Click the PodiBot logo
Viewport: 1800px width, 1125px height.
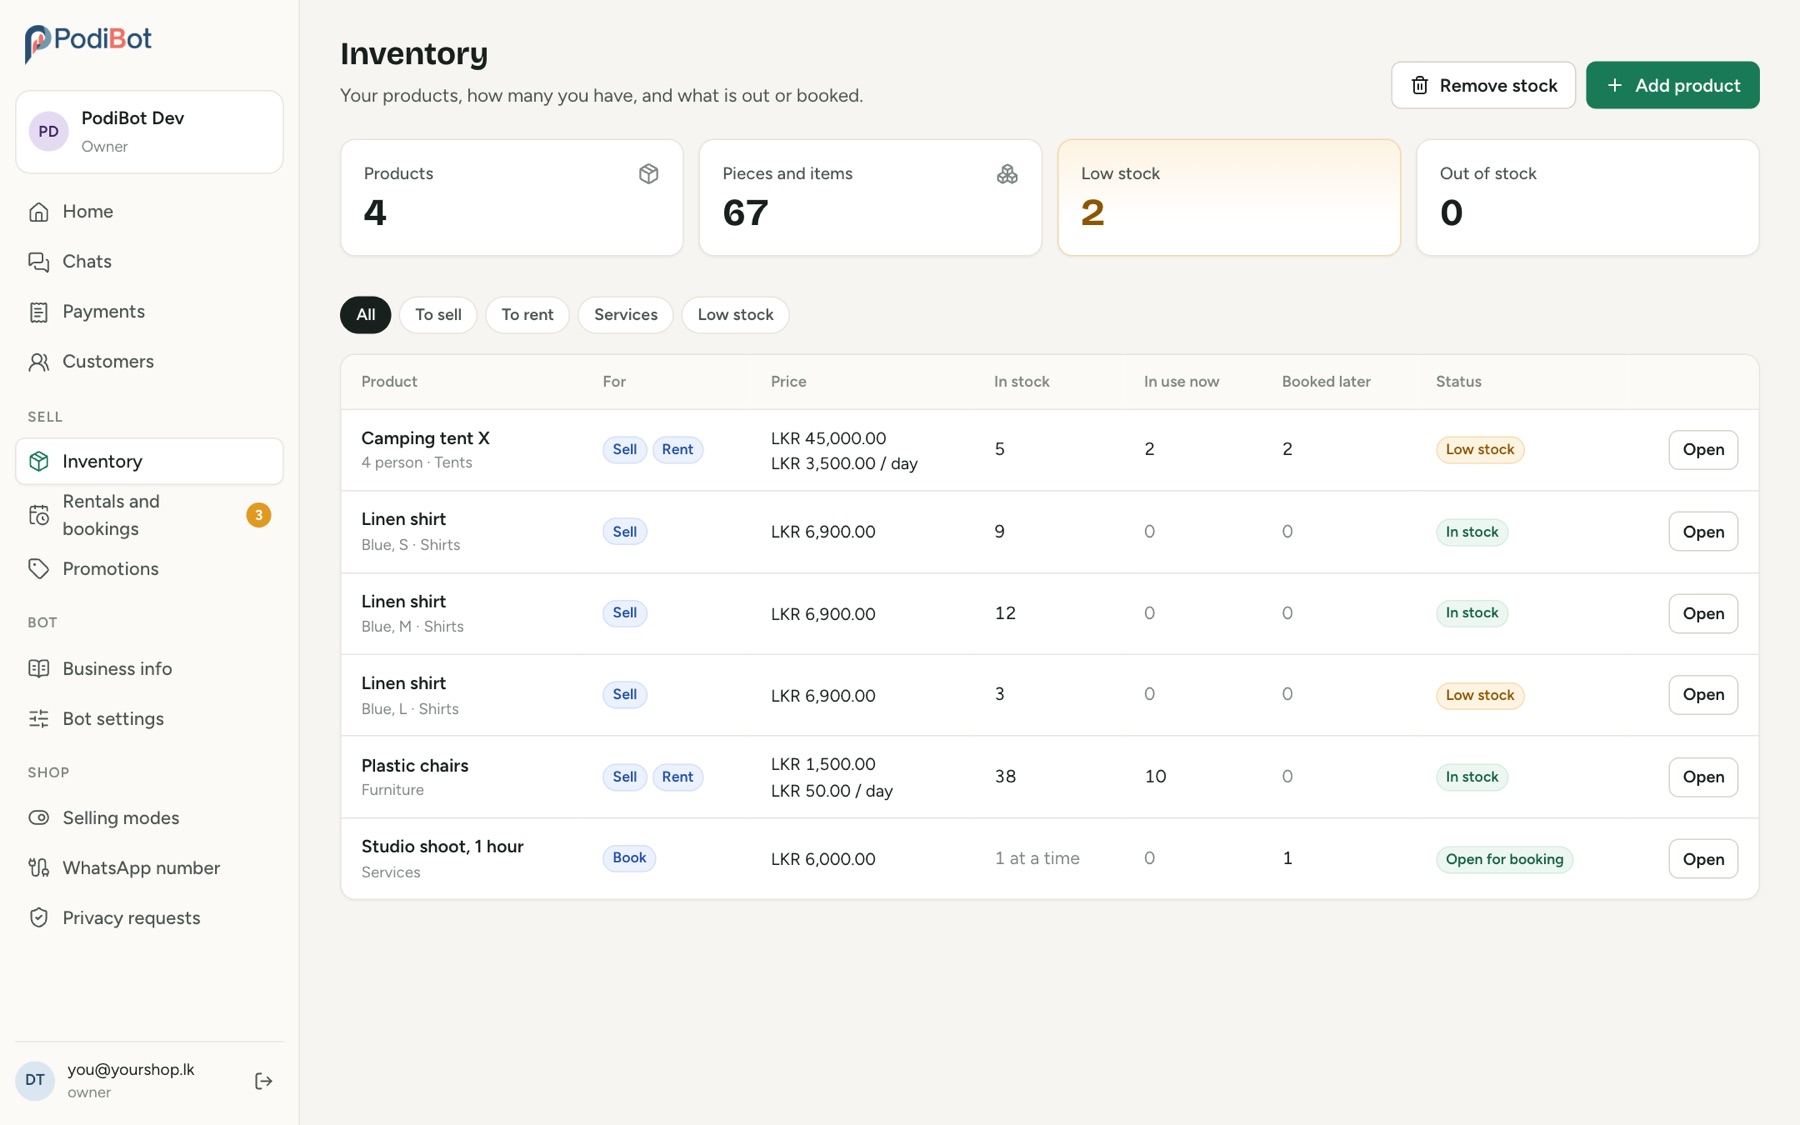(88, 42)
